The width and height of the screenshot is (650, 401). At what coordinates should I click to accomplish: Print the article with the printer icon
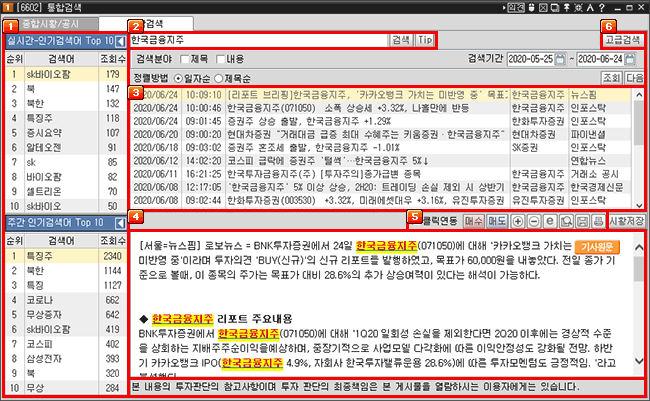[x=598, y=221]
